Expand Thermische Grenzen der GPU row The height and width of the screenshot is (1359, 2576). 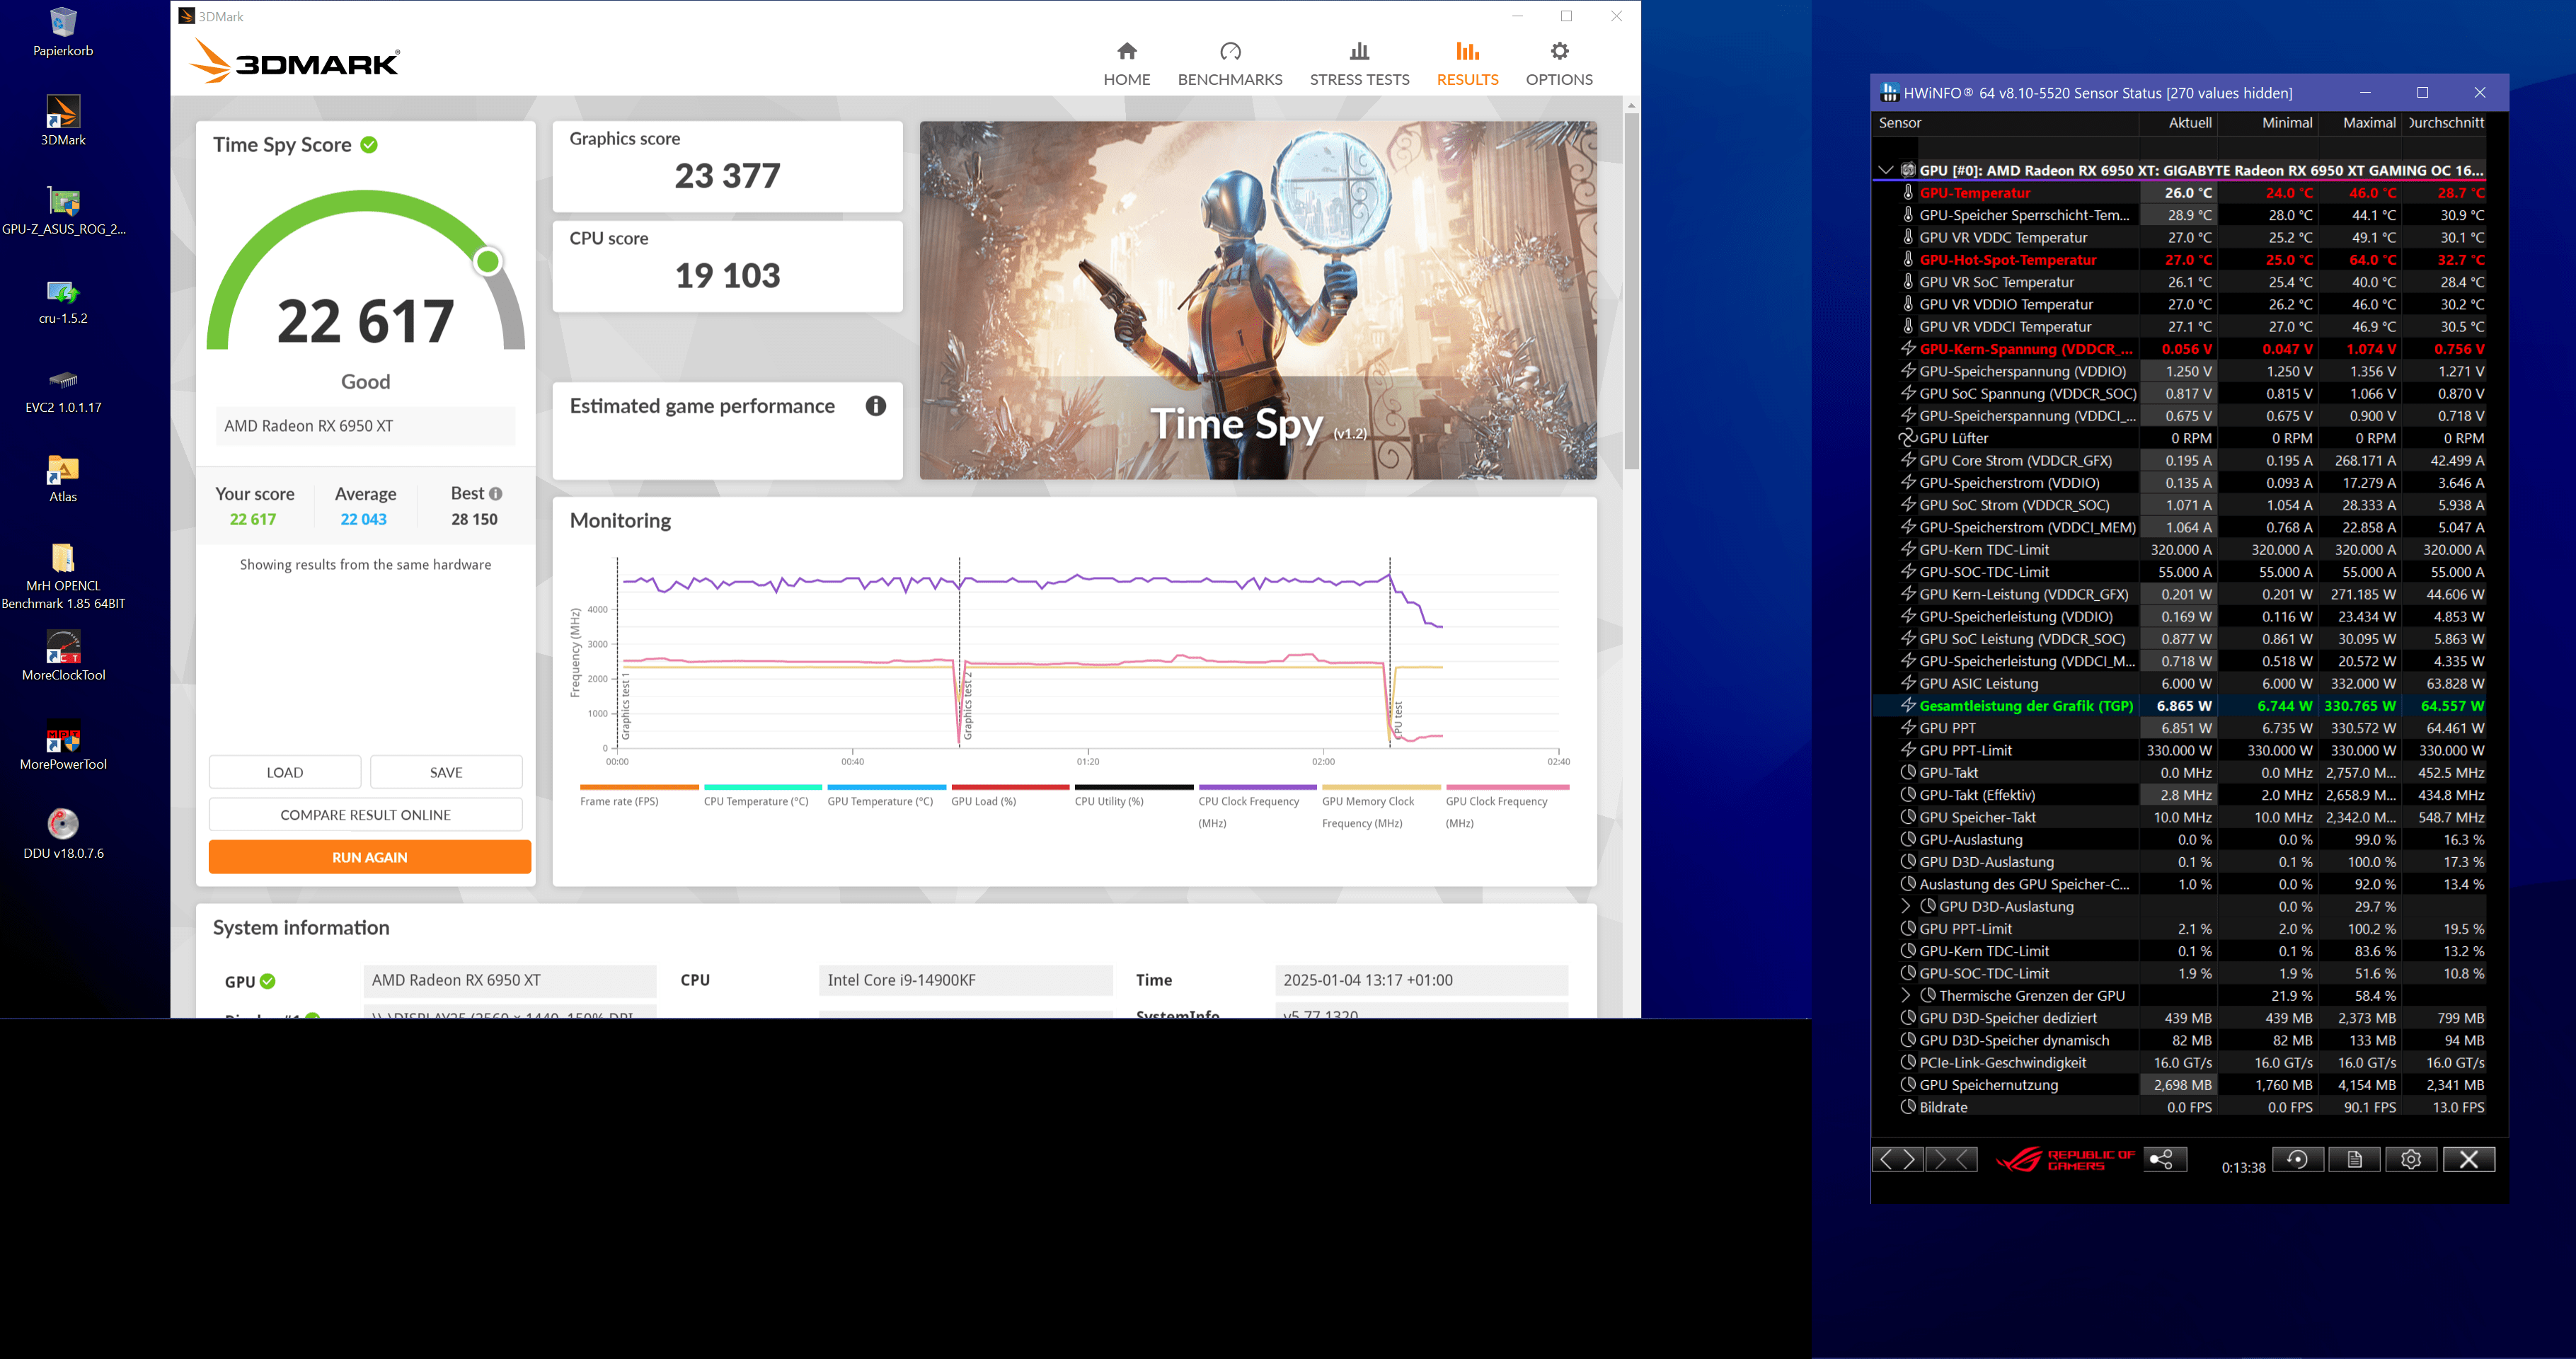(x=1905, y=996)
